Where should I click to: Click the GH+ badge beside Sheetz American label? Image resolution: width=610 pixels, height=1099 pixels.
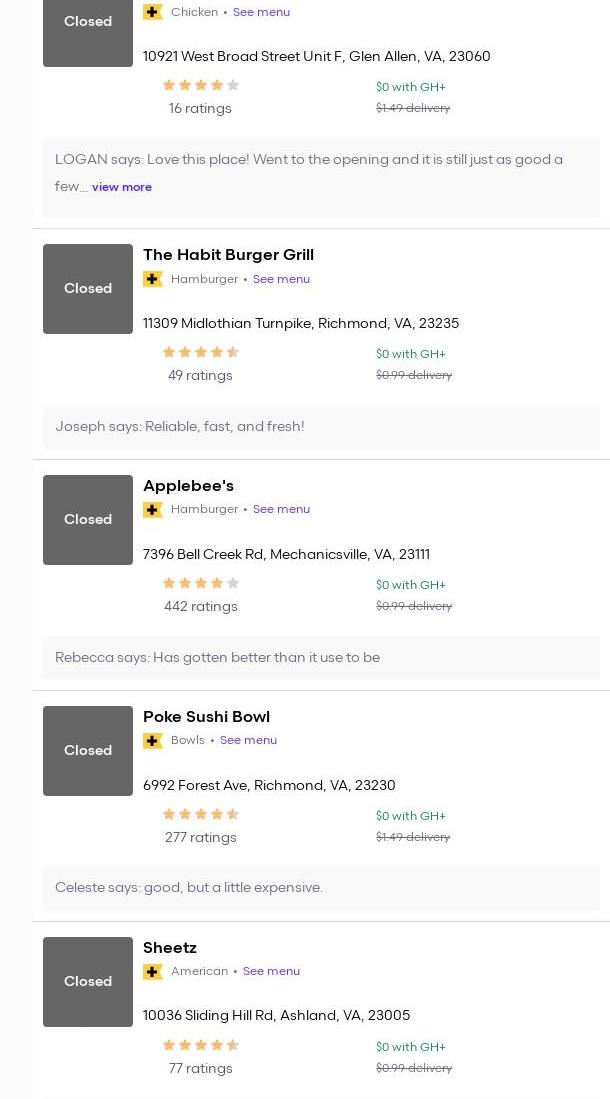pyautogui.click(x=153, y=971)
